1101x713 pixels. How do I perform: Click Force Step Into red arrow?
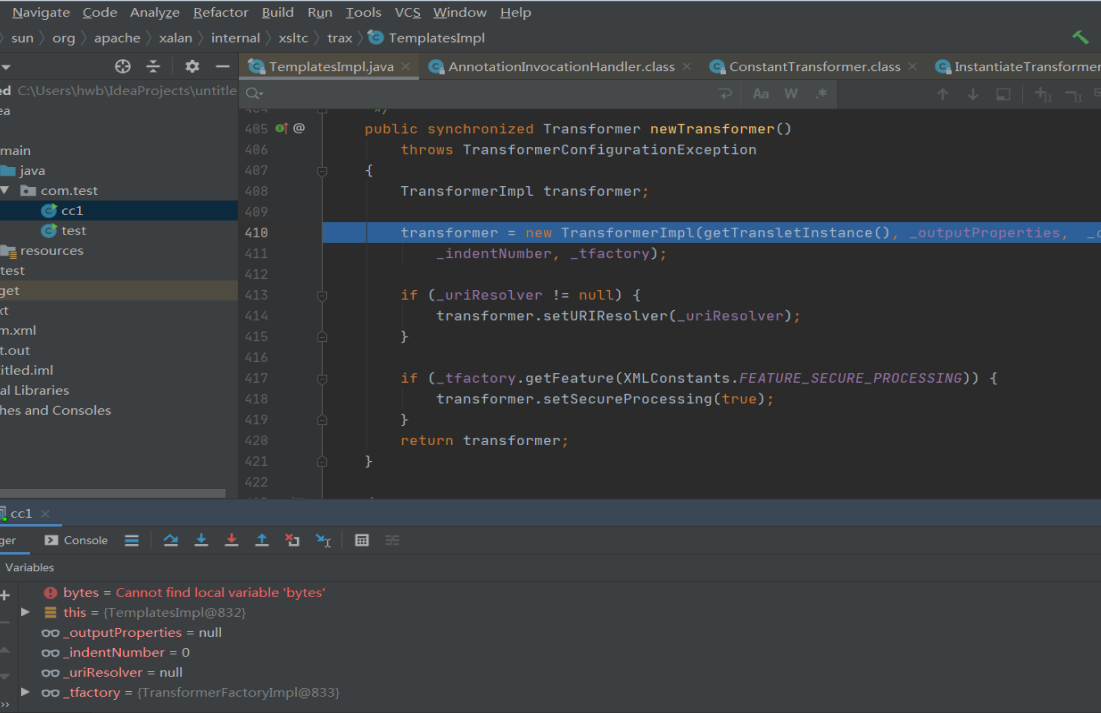point(231,540)
